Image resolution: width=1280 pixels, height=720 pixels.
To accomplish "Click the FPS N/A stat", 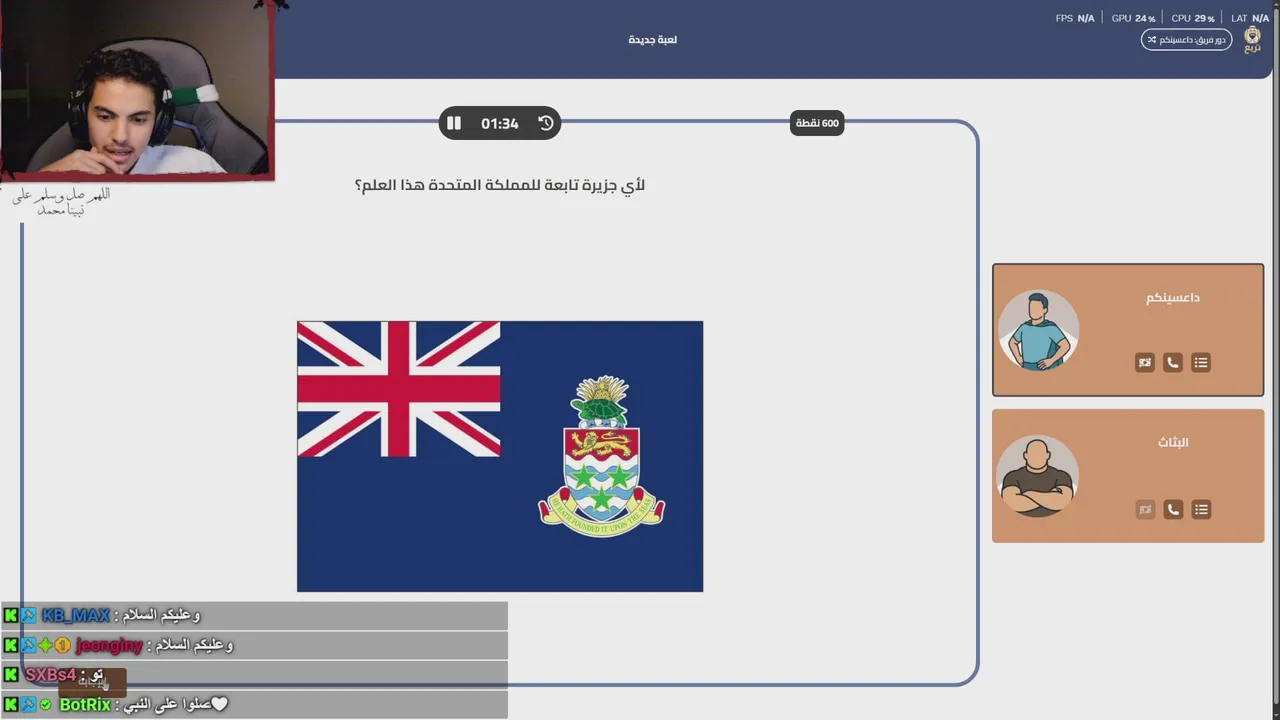I will tap(1075, 18).
